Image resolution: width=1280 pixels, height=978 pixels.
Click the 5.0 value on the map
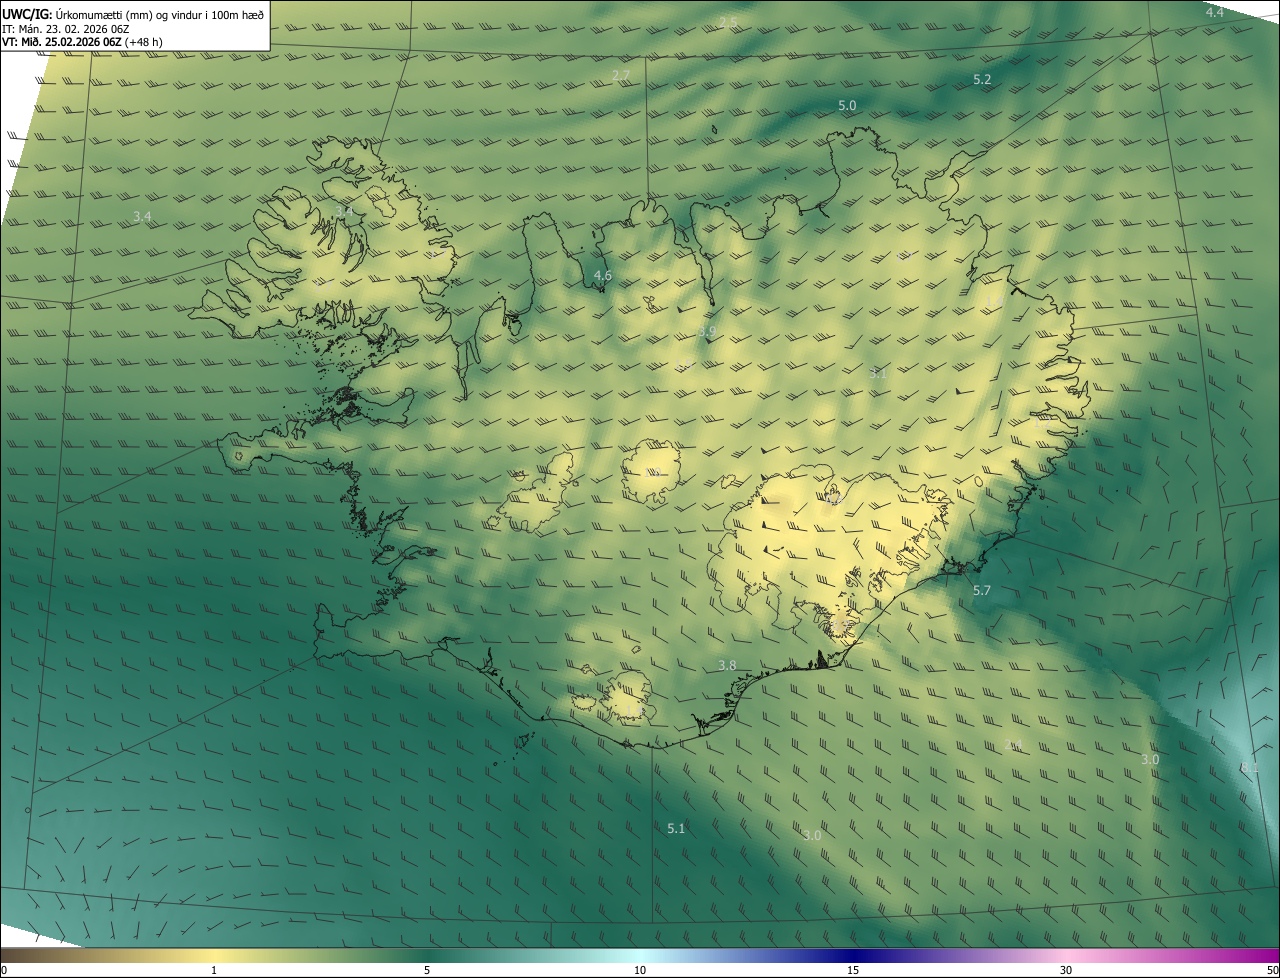pyautogui.click(x=847, y=105)
